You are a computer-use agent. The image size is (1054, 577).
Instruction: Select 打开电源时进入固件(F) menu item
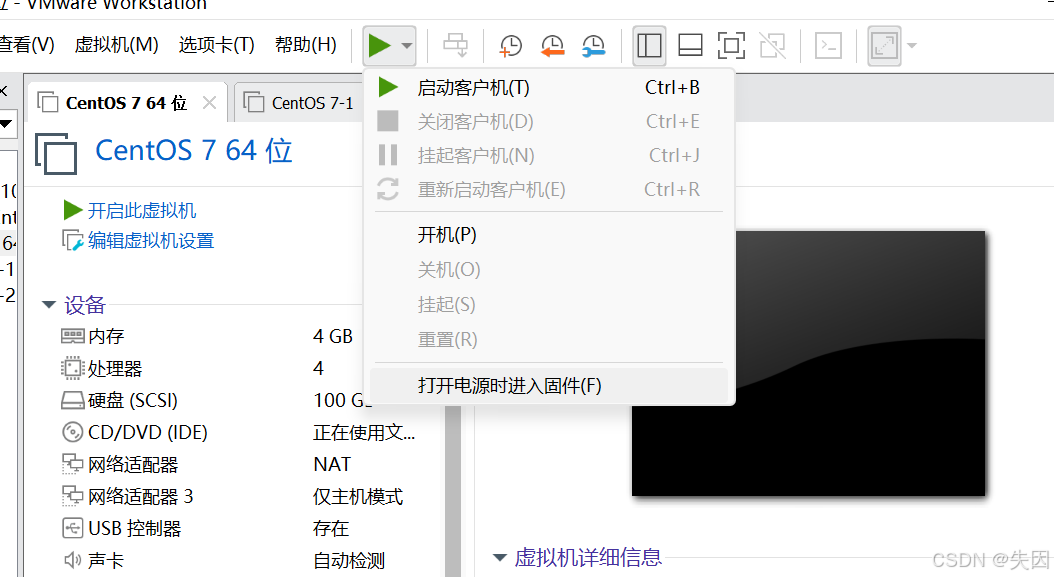[x=548, y=385]
